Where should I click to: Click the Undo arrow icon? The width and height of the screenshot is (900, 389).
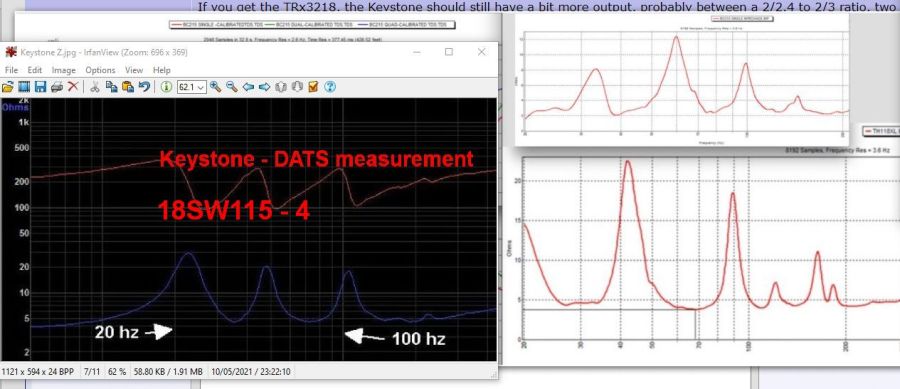pyautogui.click(x=144, y=87)
